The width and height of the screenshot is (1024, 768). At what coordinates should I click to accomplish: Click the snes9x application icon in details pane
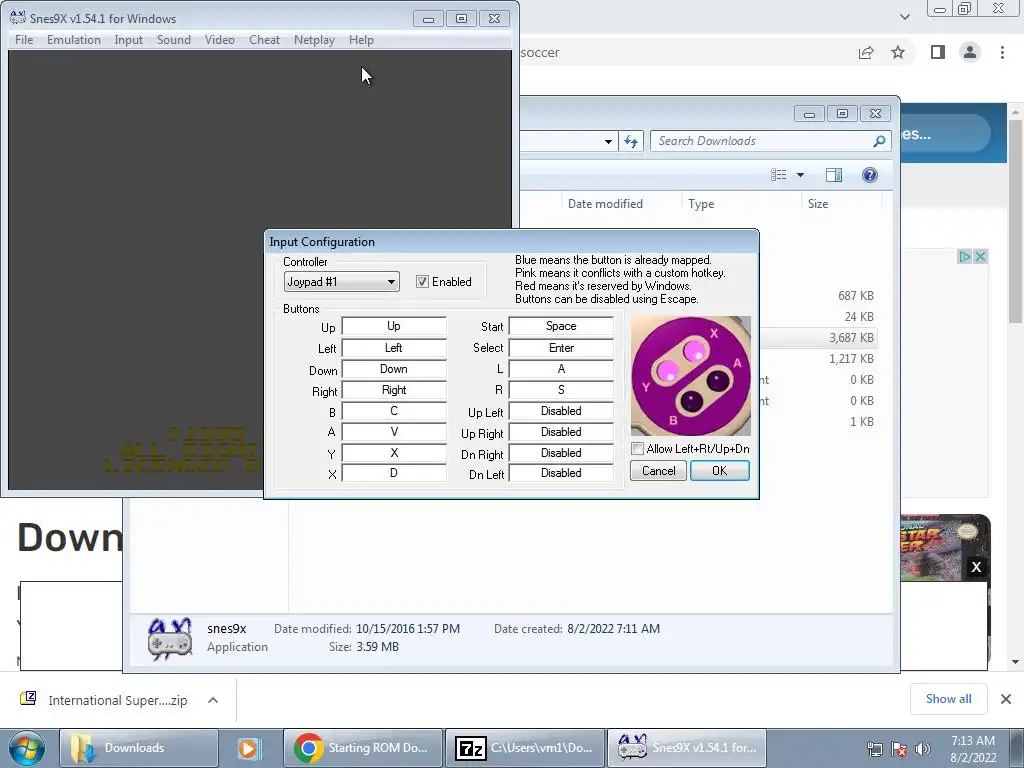170,639
